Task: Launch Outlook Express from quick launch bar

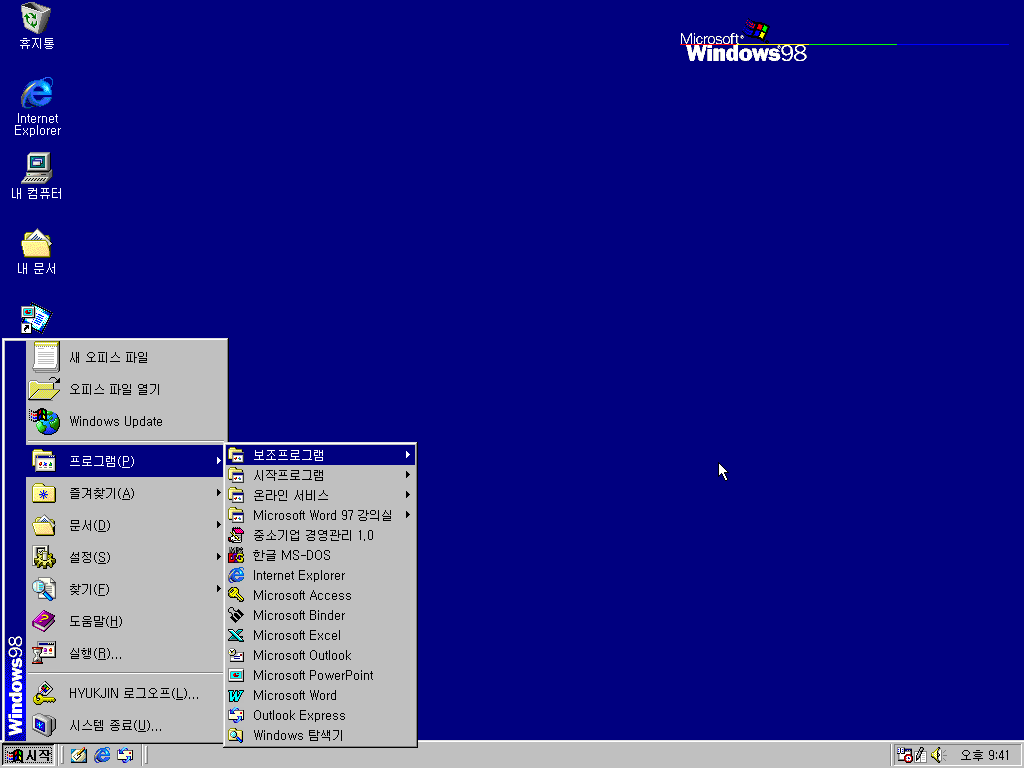Action: [125, 756]
